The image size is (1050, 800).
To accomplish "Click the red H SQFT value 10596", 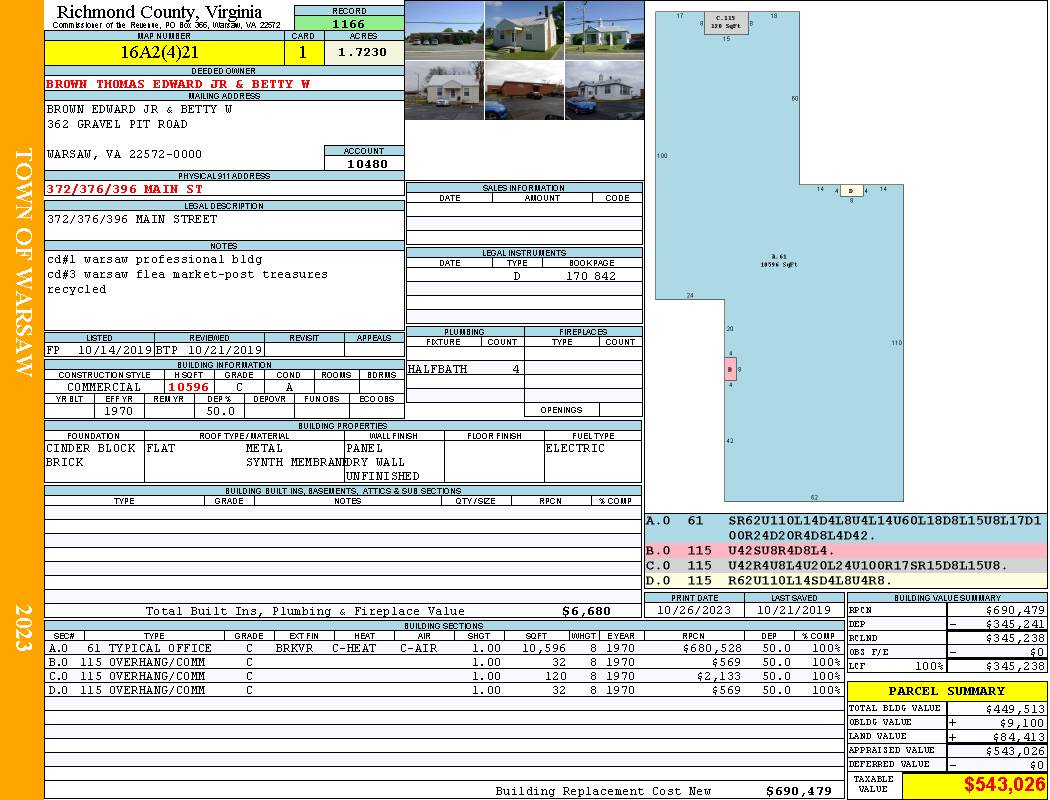I will [188, 387].
